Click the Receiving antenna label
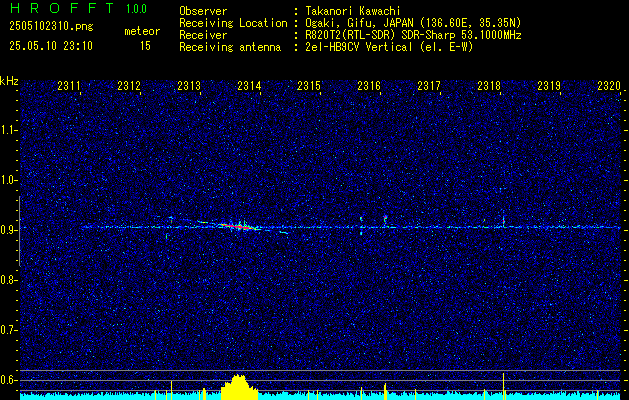 click(x=230, y=47)
